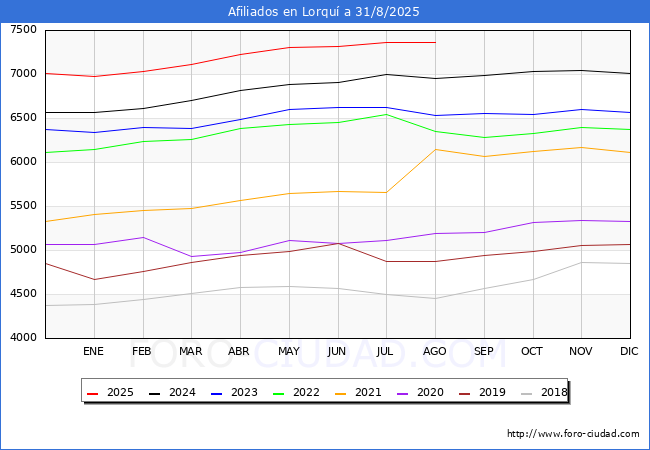The width and height of the screenshot is (650, 450).
Task: Click the AGO month axis label
Action: (434, 351)
